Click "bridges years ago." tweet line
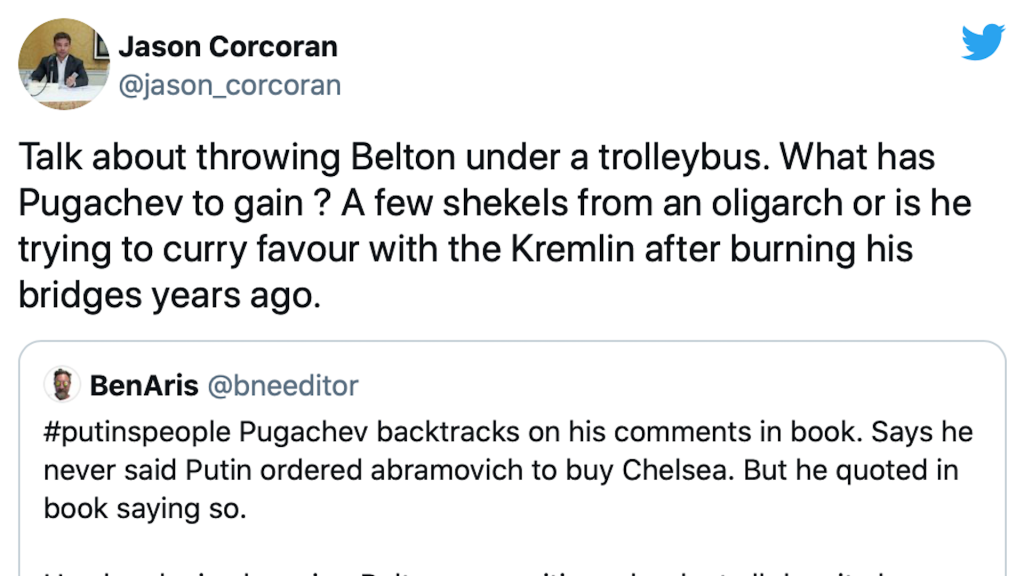The width and height of the screenshot is (1024, 576). (170, 294)
